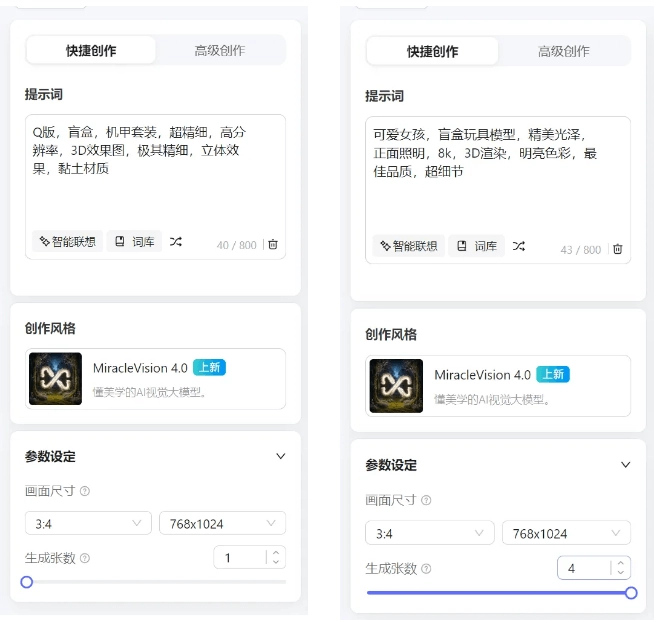Click the trash icon beside the 40 / 800 counter
The image size is (654, 620).
(x=273, y=244)
